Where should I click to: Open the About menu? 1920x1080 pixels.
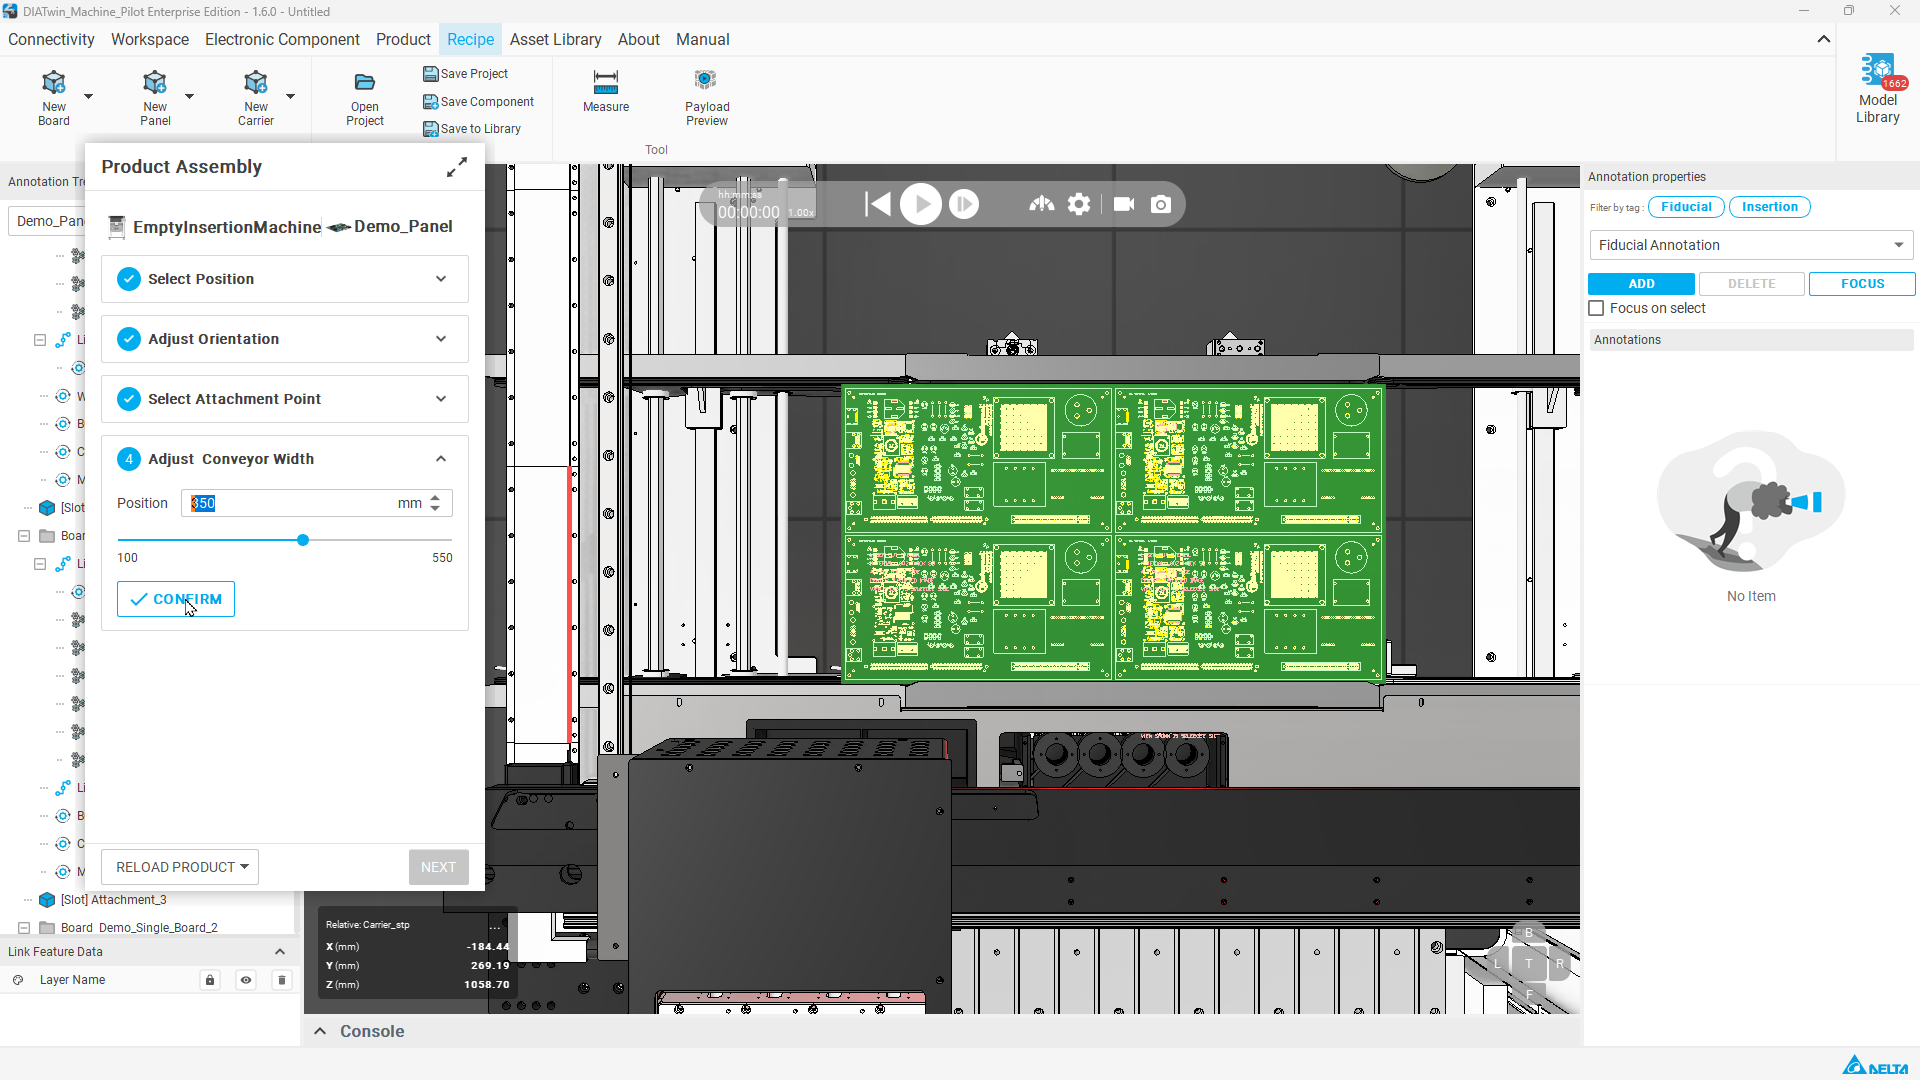[x=639, y=39]
